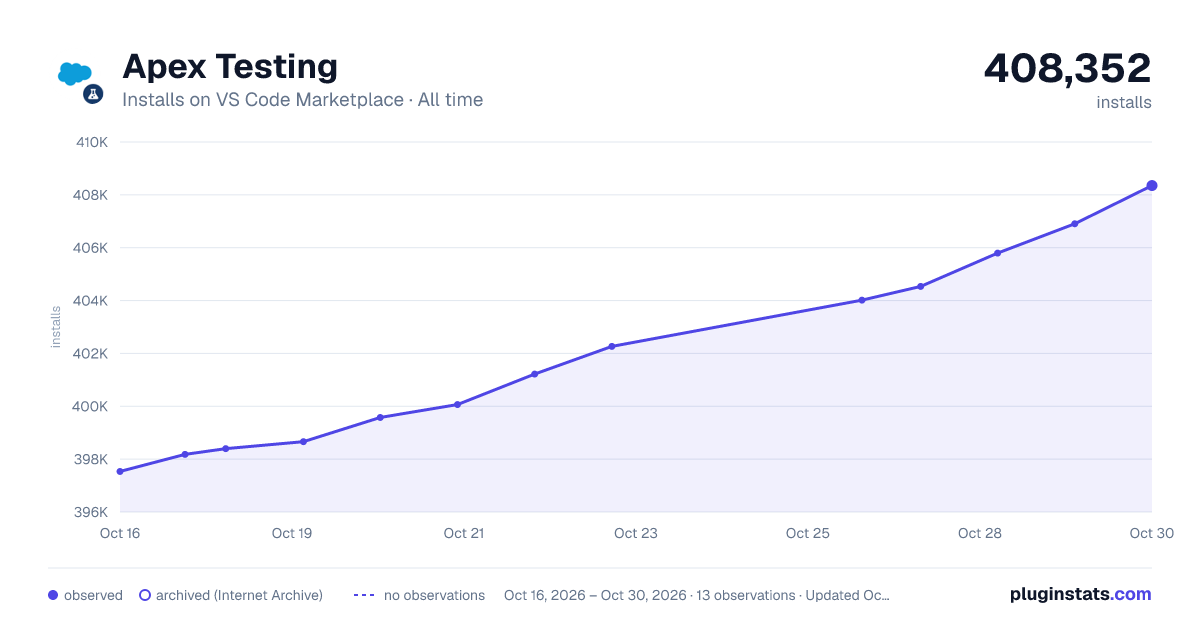The width and height of the screenshot is (1200, 630).
Task: Click the observed legend dot
Action: [x=53, y=595]
